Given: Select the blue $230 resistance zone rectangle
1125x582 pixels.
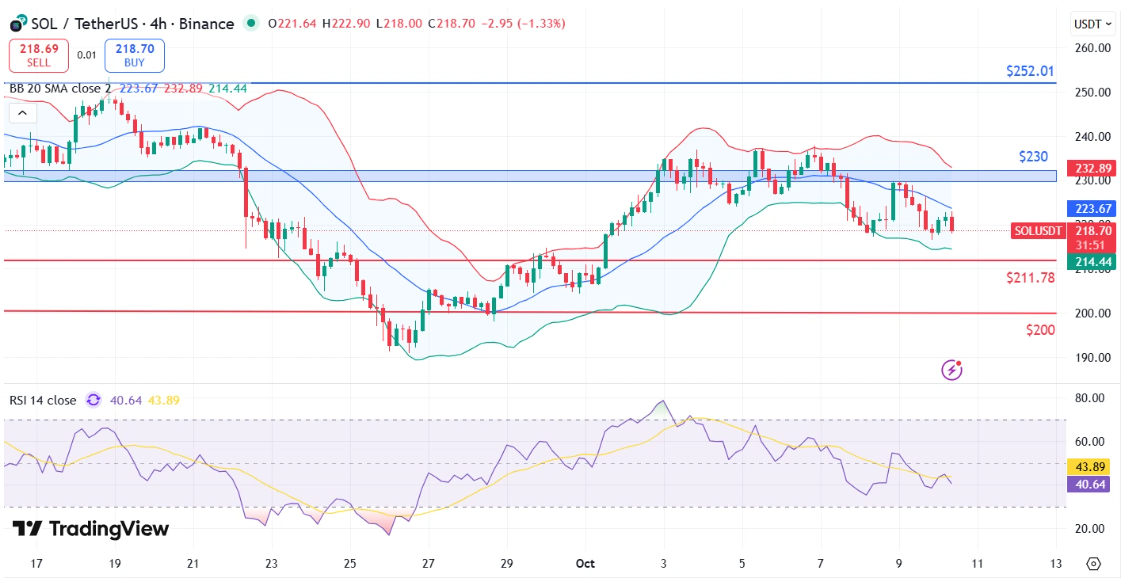Looking at the screenshot, I should 500,176.
